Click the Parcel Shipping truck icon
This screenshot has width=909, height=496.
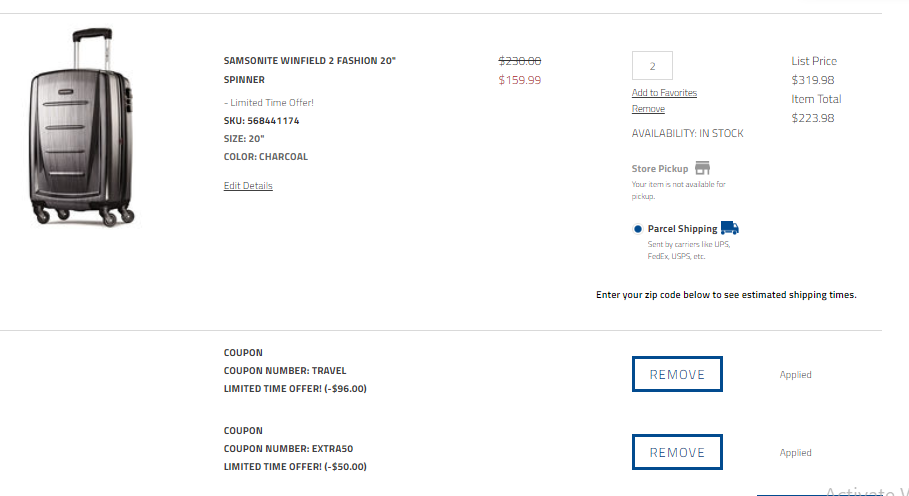(729, 228)
